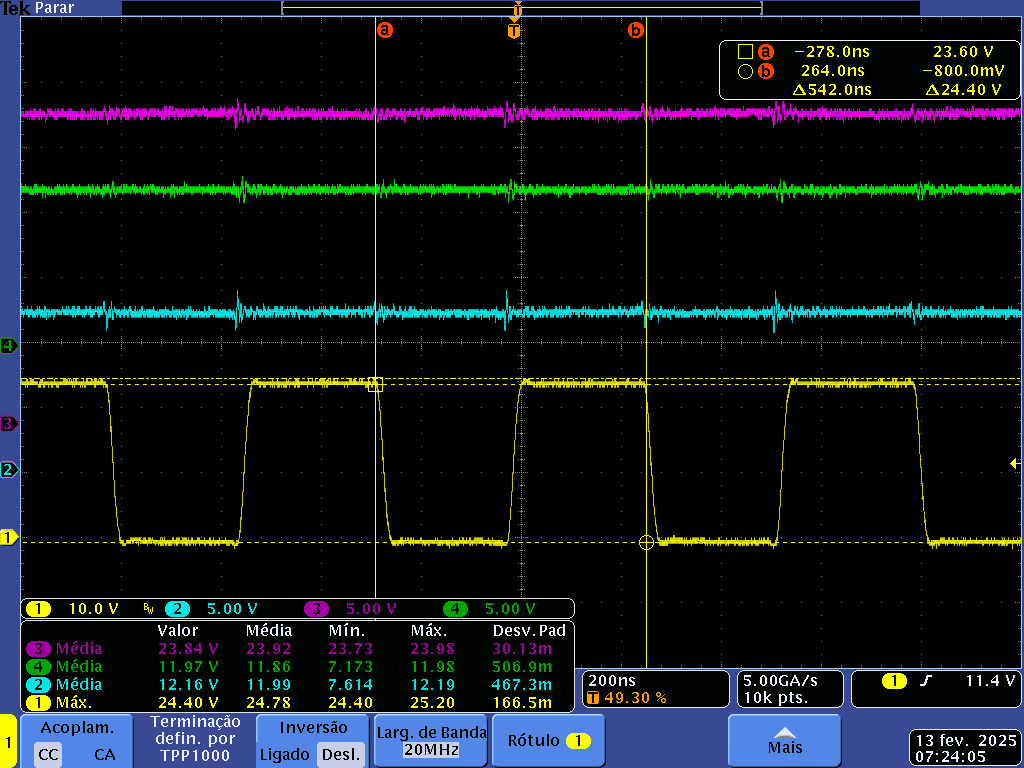The image size is (1024, 768).
Task: Click the 11.4 V trigger level readout
Action: pos(990,681)
